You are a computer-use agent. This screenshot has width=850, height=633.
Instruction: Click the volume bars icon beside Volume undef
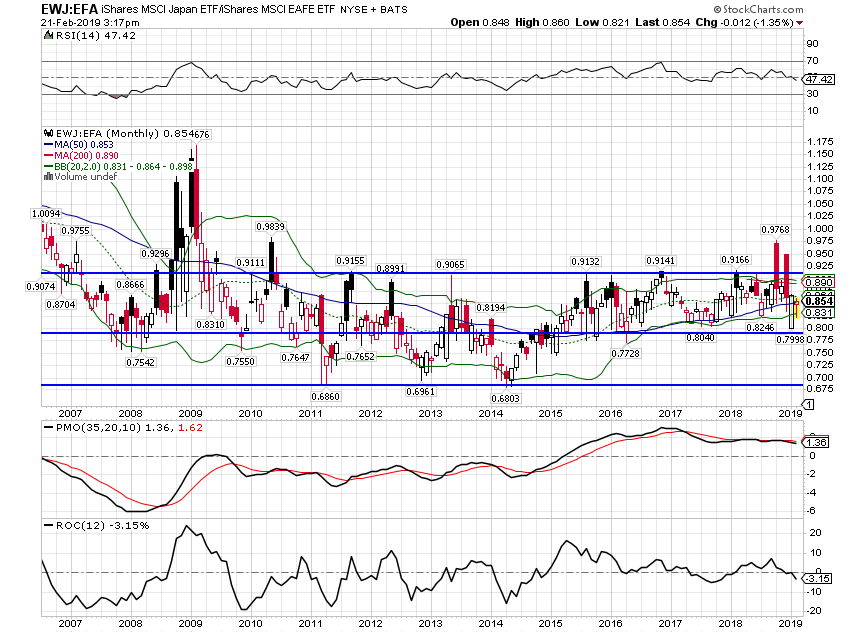[x=48, y=177]
